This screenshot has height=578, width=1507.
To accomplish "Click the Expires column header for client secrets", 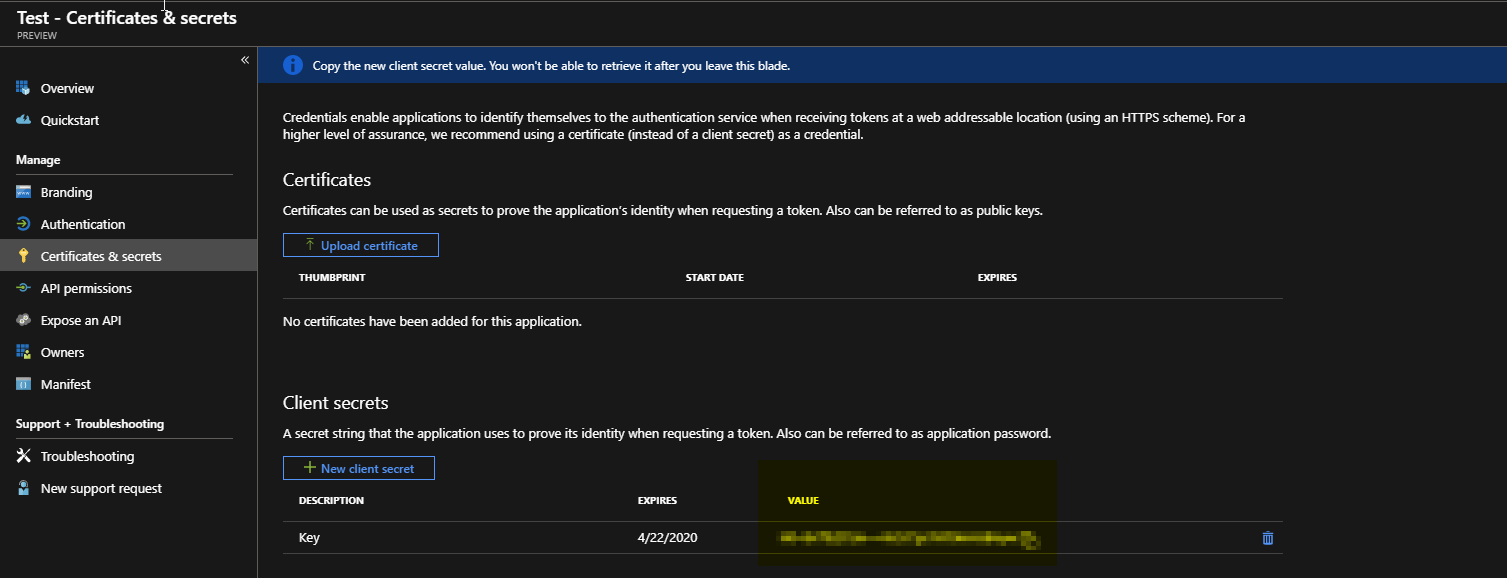I will pyautogui.click(x=657, y=500).
